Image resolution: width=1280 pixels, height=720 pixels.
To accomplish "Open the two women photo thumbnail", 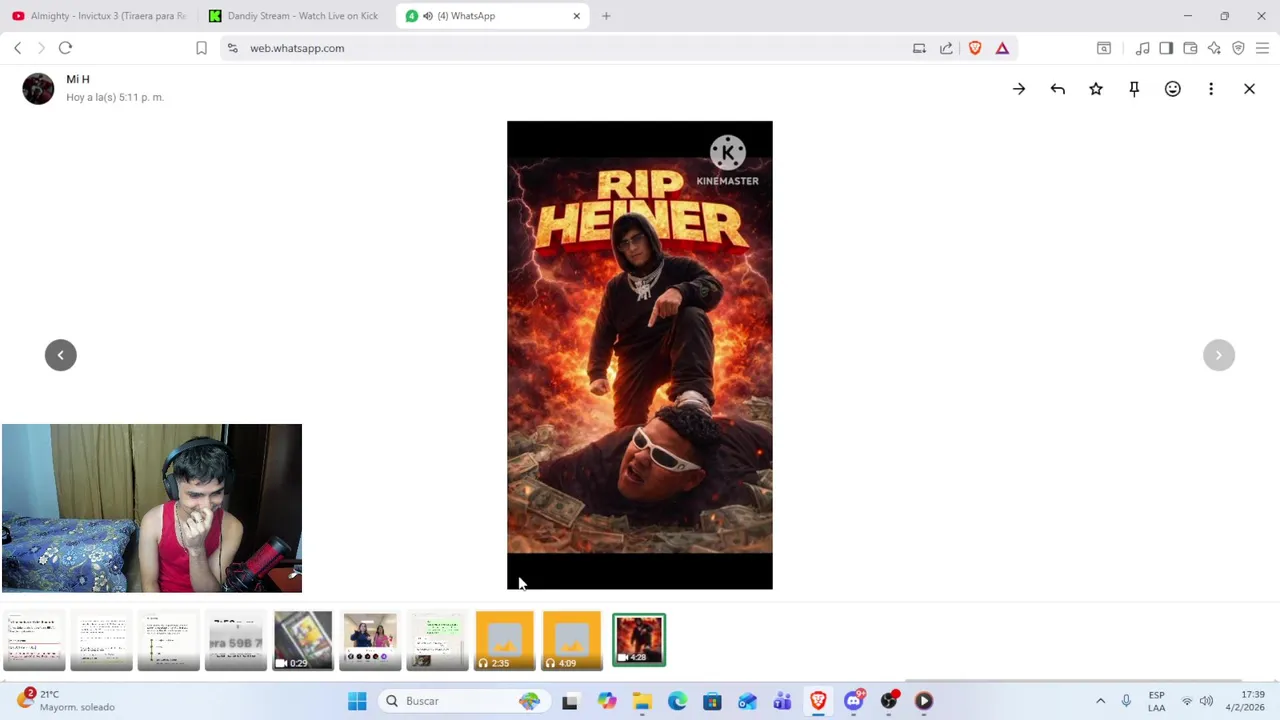I will (370, 640).
